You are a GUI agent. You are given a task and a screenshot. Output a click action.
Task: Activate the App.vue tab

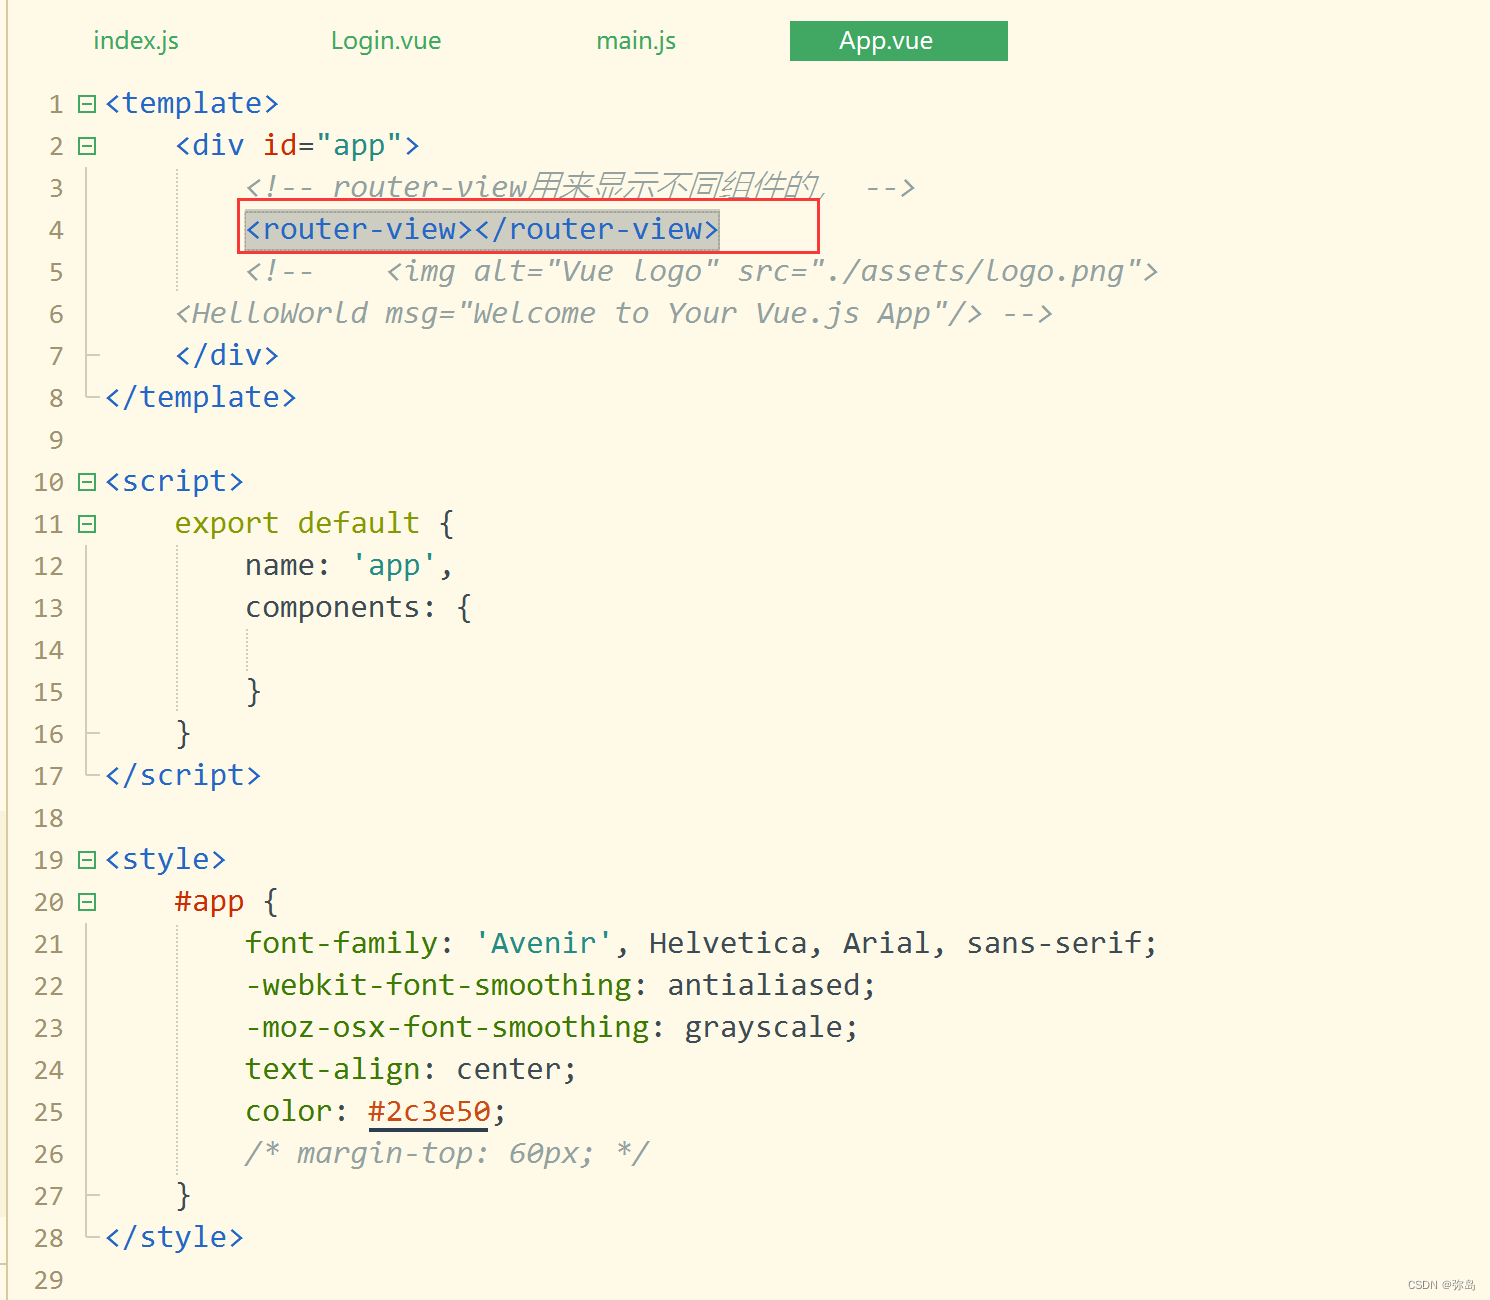coord(899,41)
